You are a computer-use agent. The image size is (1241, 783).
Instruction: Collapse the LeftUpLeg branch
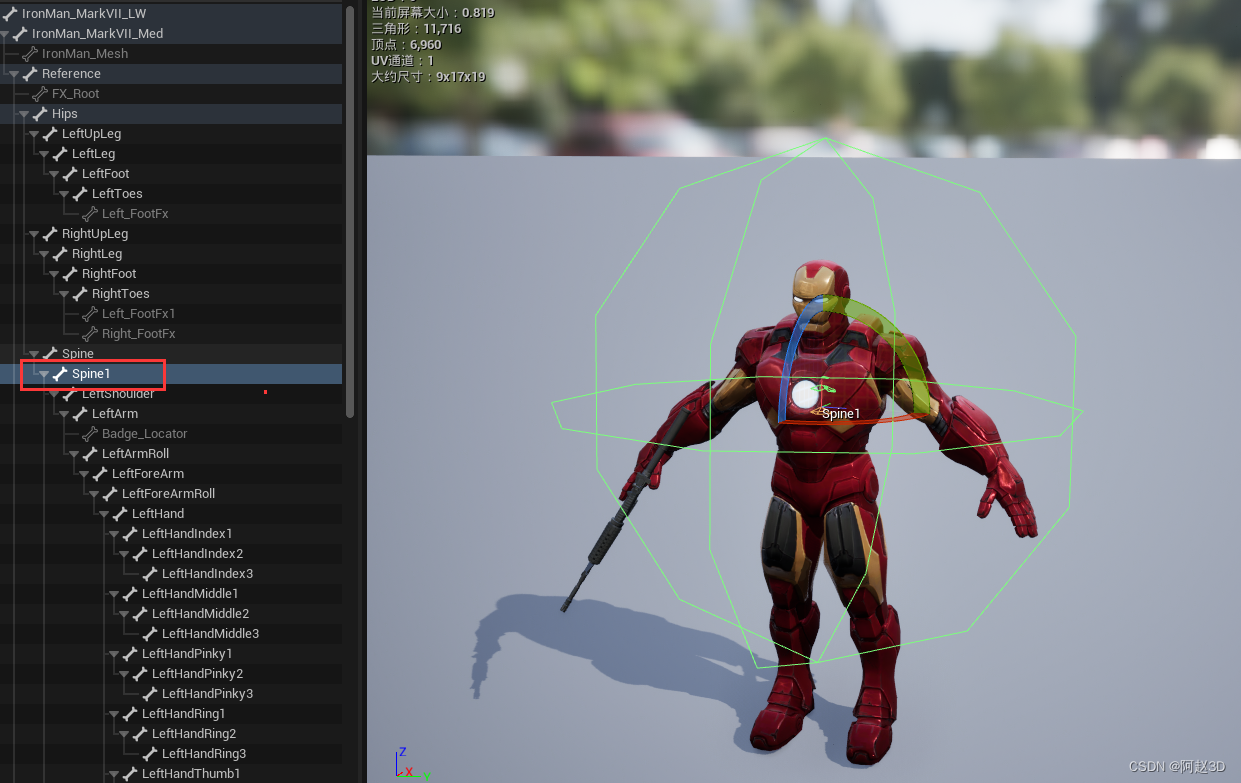[34, 134]
